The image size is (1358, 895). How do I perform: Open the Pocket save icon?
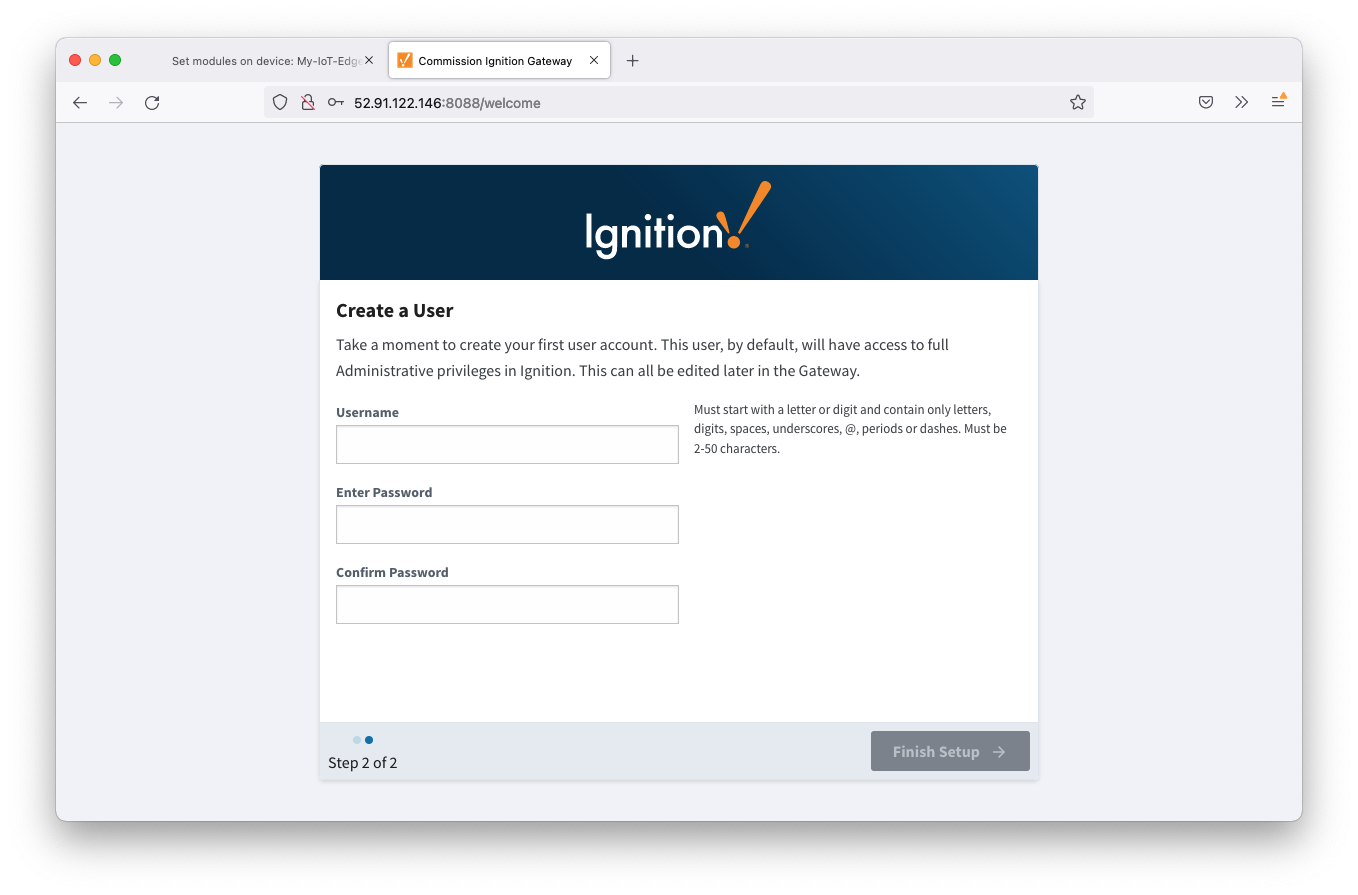pos(1206,102)
